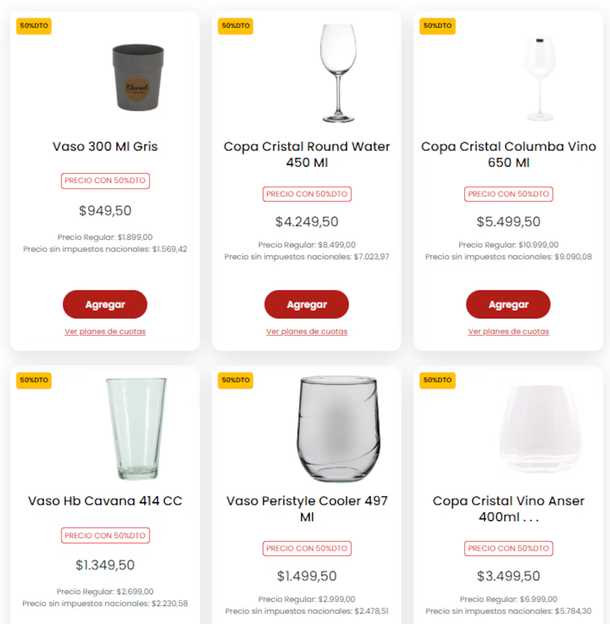Click the Vaso Peristyle Cooler 497 Ml title
The image size is (610, 624).
tap(306, 509)
